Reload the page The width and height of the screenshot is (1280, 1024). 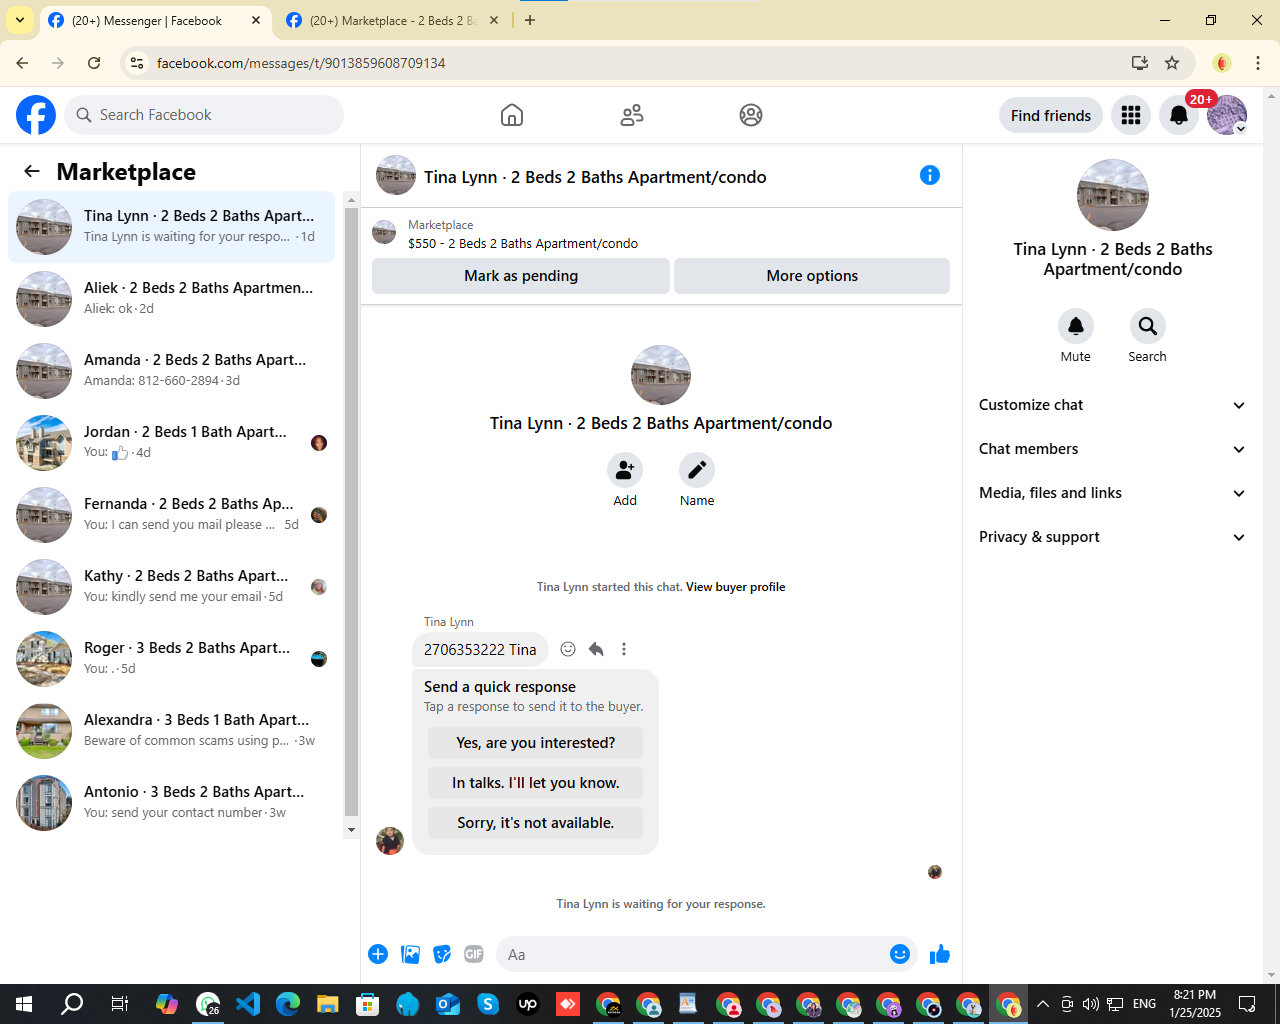click(94, 63)
